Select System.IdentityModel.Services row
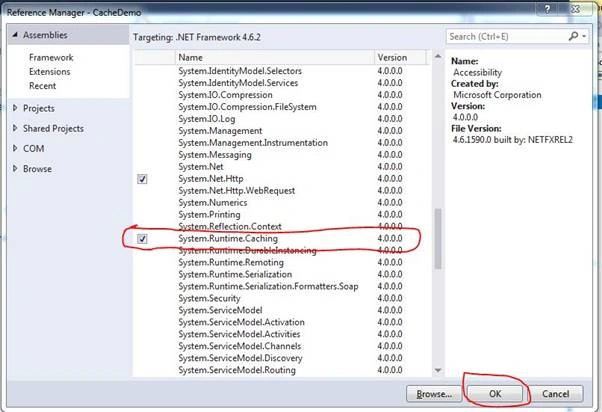This screenshot has width=602, height=412. coord(281,83)
